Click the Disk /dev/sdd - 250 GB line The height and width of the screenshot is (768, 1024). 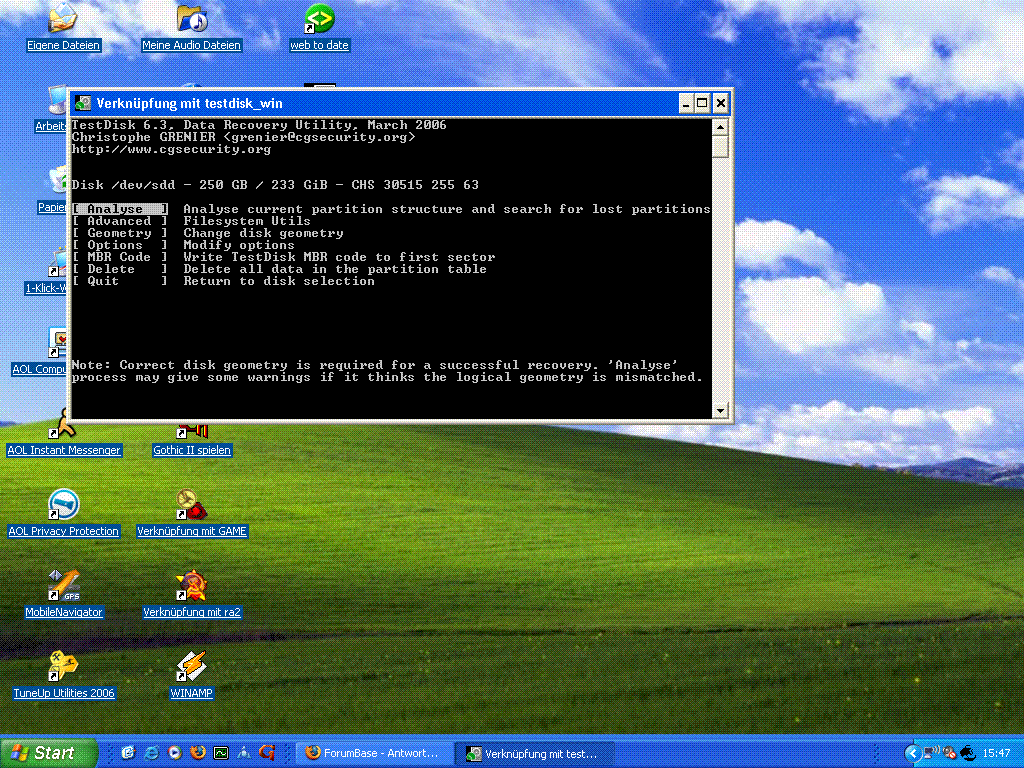click(x=275, y=185)
